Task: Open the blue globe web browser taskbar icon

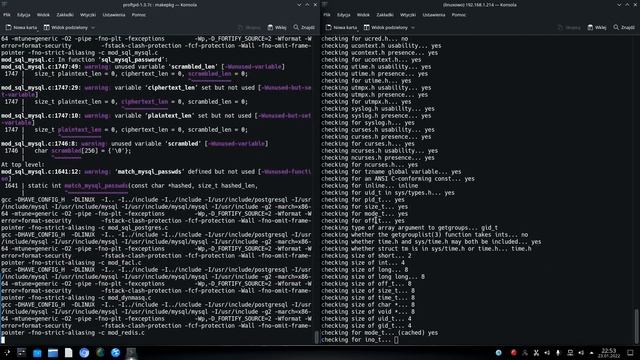Action: click(116, 353)
